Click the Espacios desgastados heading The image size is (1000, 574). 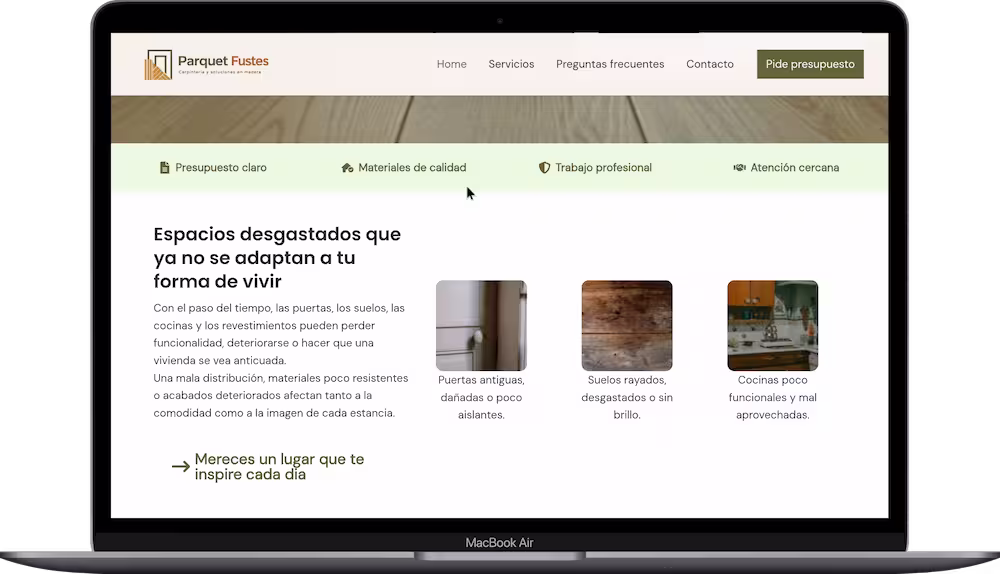coord(277,258)
